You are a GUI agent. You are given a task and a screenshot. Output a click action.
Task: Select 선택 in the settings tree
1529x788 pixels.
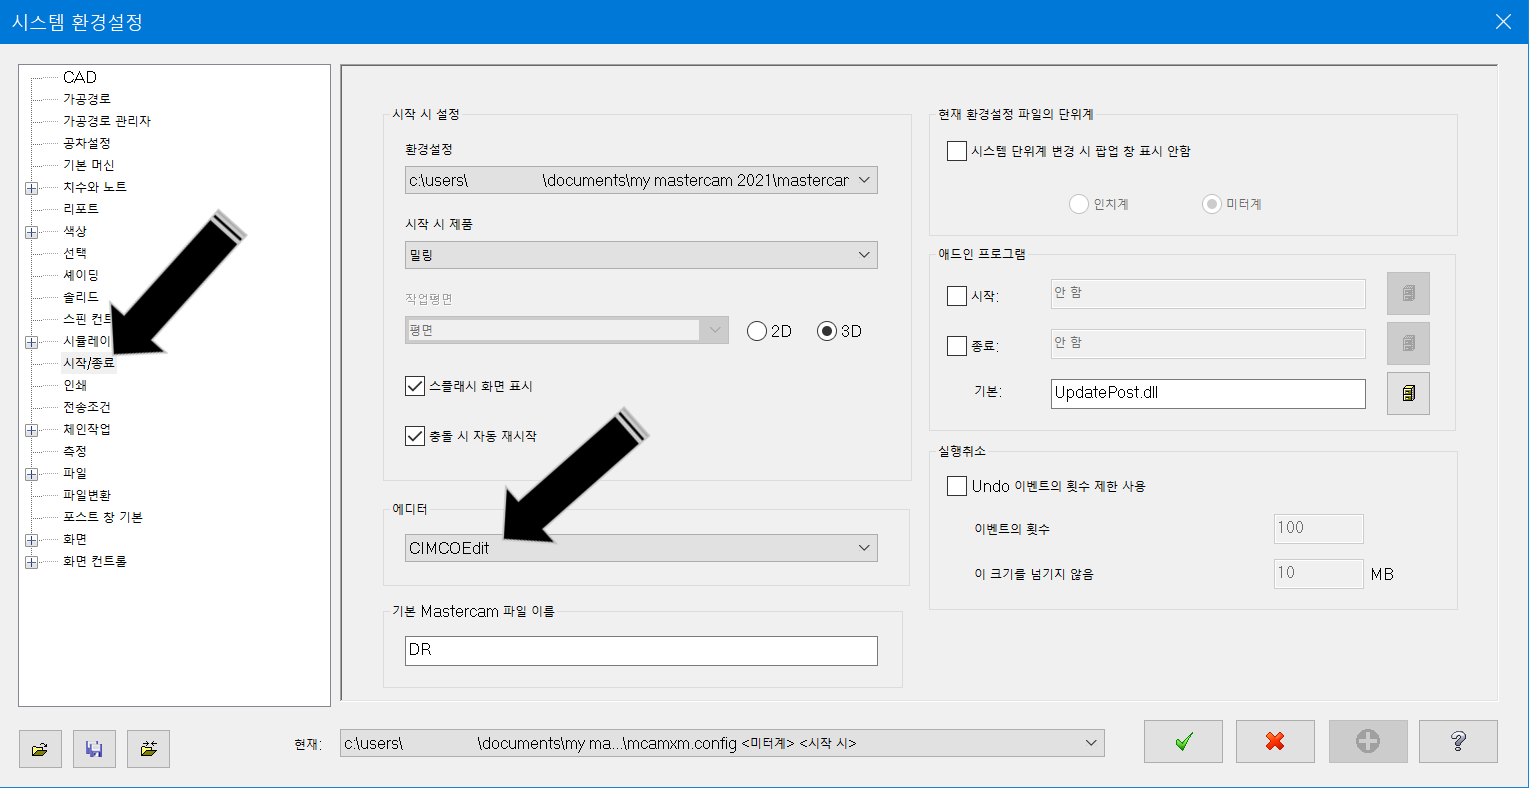click(75, 253)
